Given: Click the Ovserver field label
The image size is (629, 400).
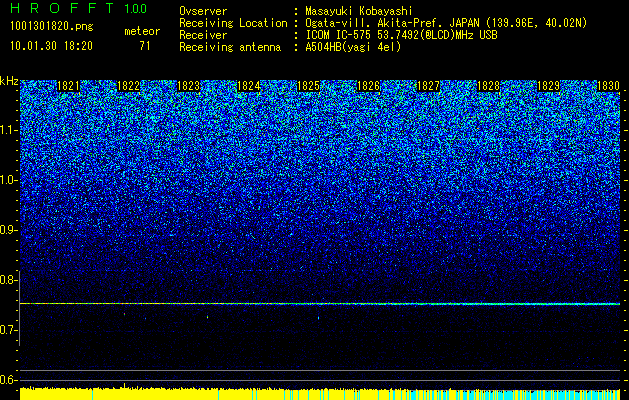Looking at the screenshot, I should pyautogui.click(x=203, y=11).
